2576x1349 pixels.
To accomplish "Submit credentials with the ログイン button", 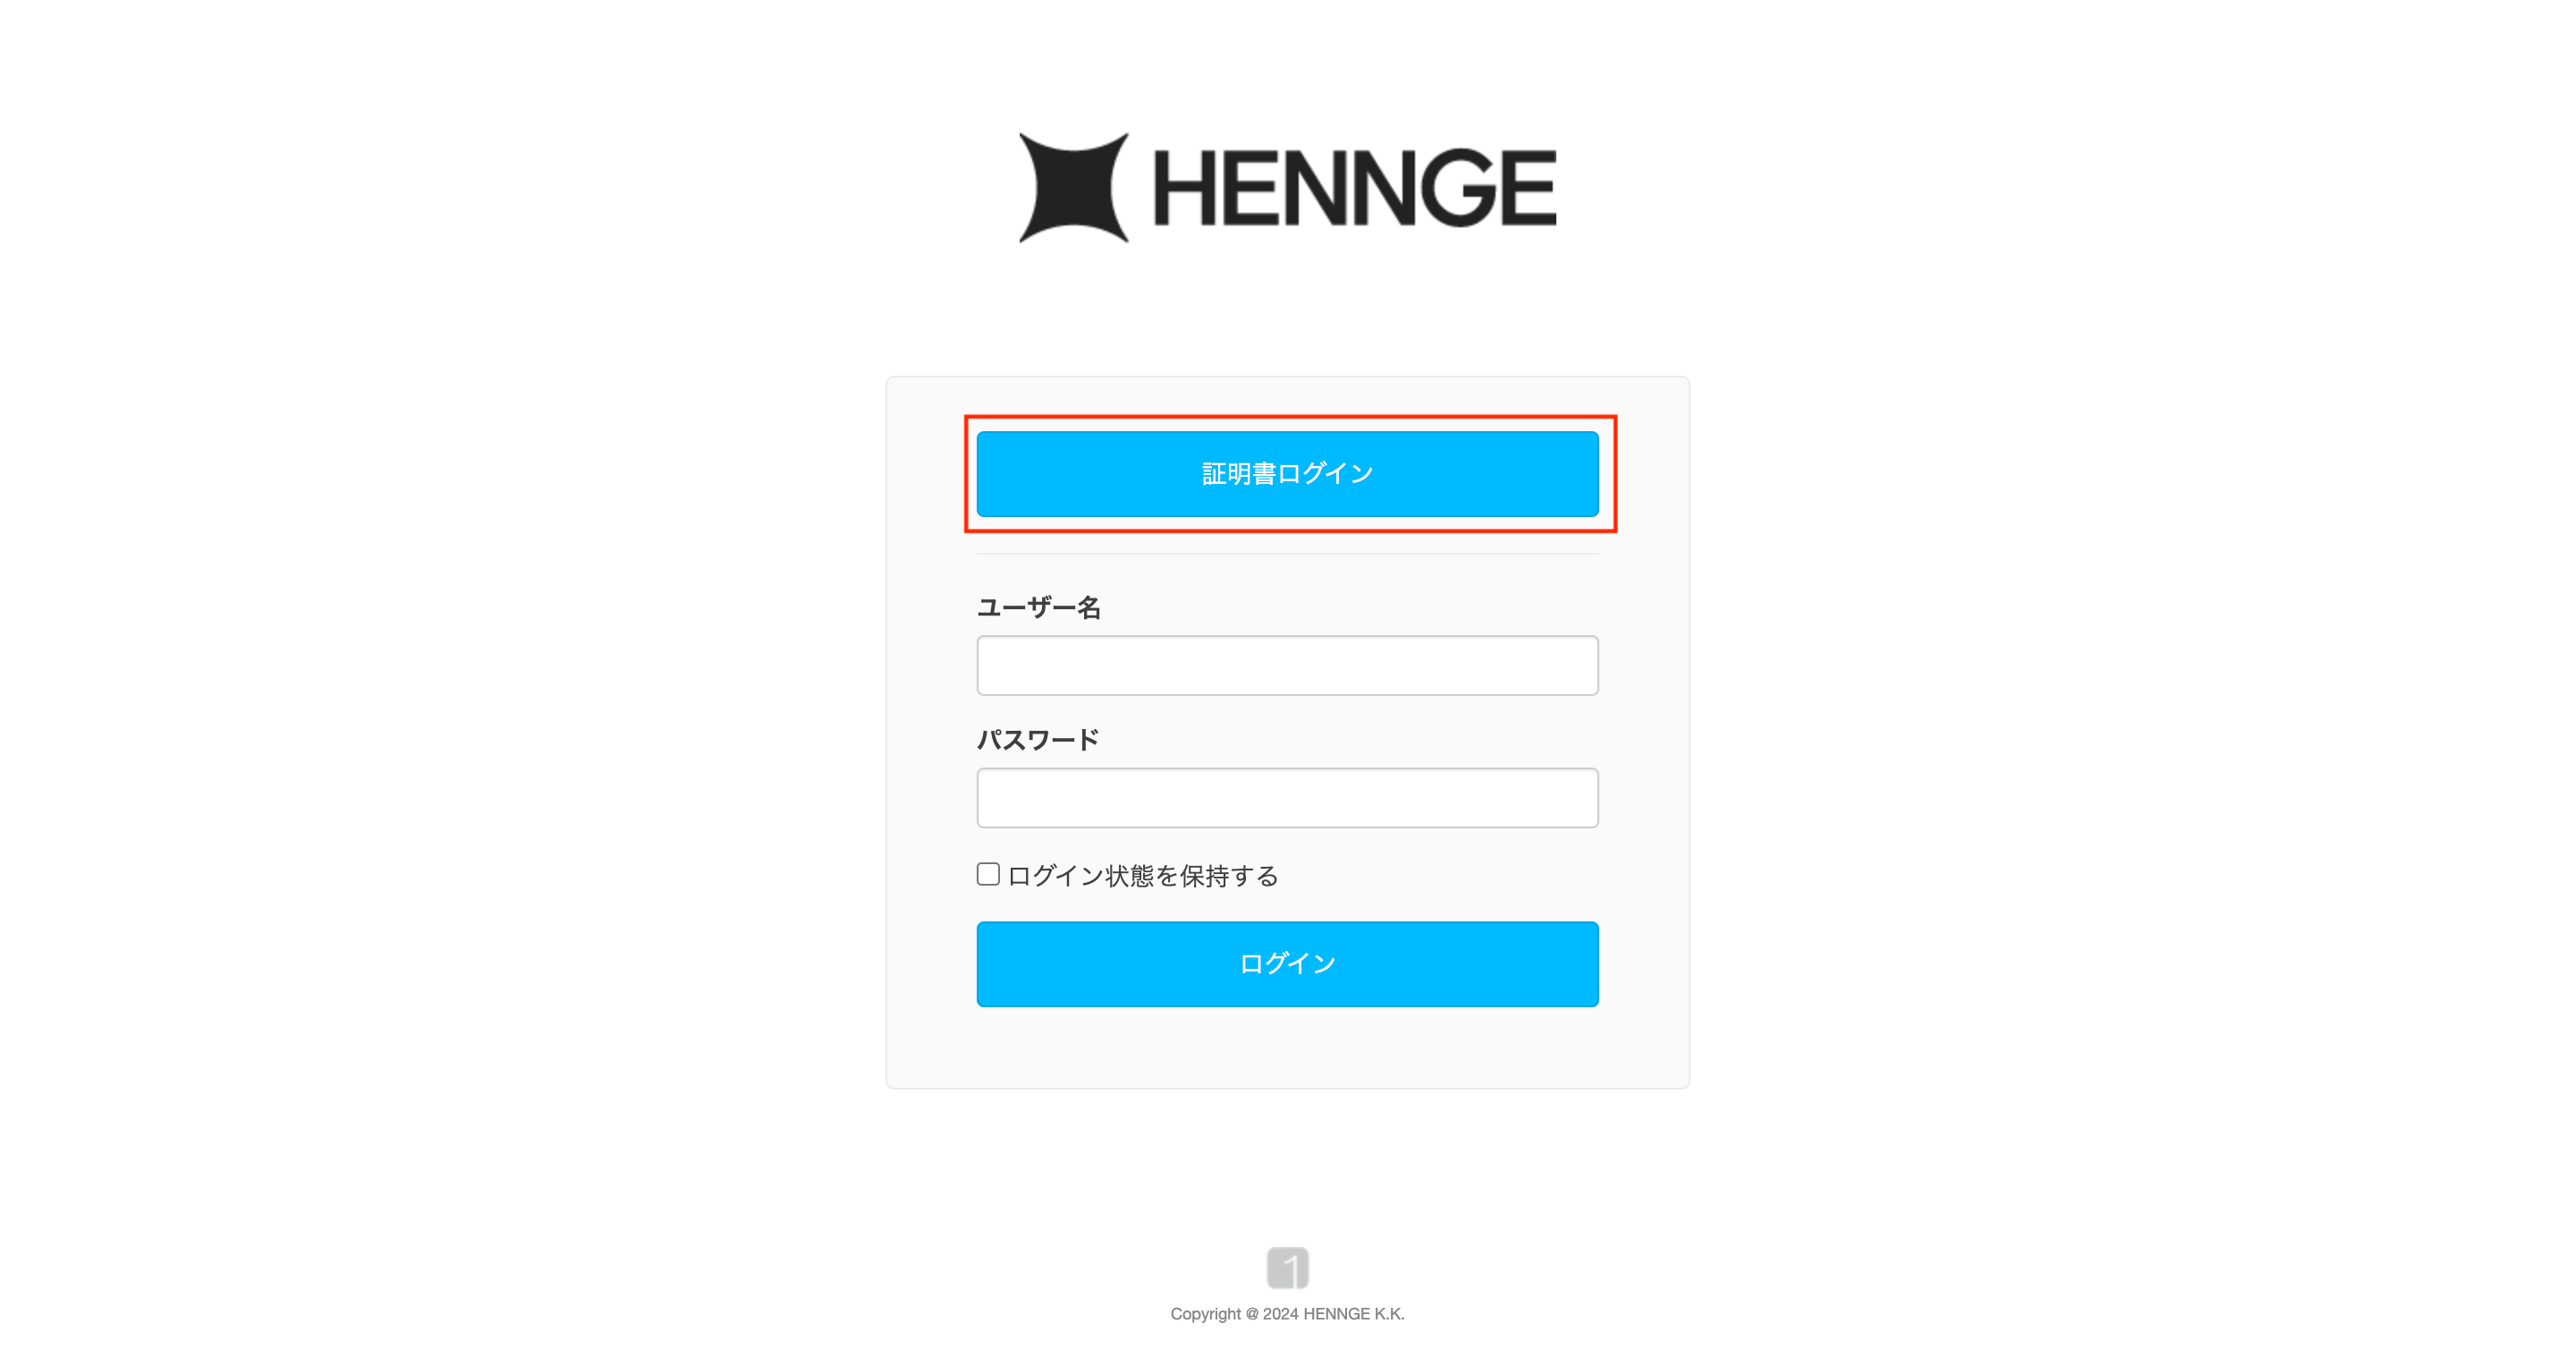I will click(x=1287, y=964).
